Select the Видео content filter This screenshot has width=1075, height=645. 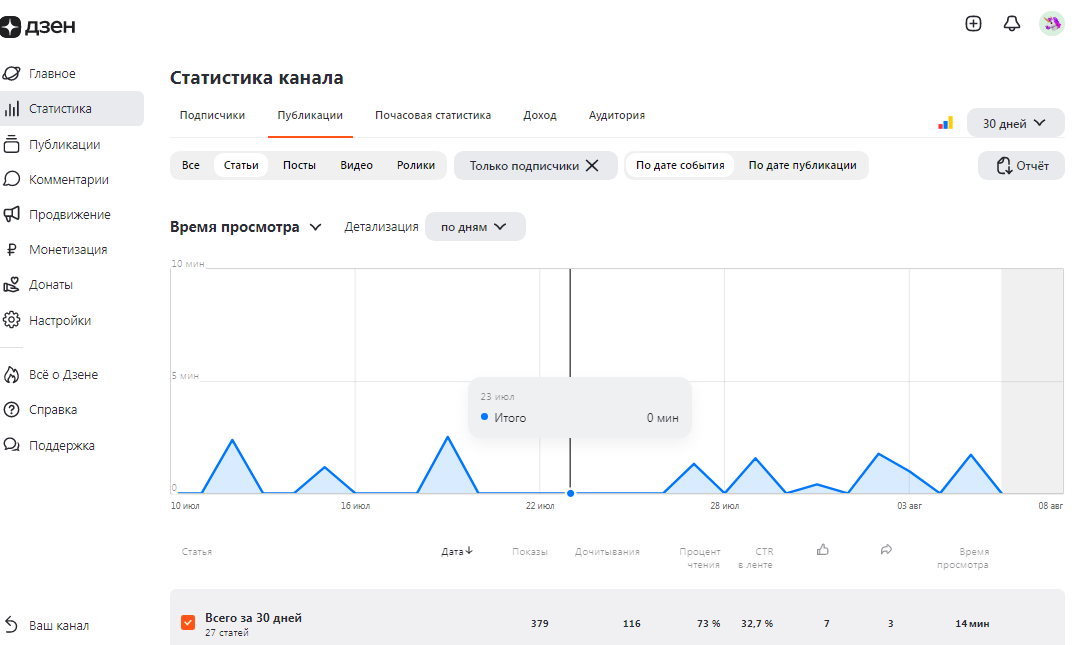point(357,165)
